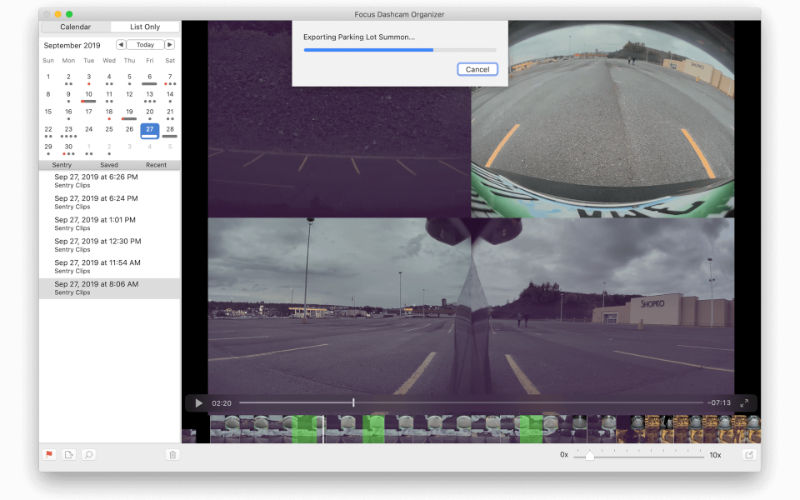Click the share icon at bottom right

[748, 454]
